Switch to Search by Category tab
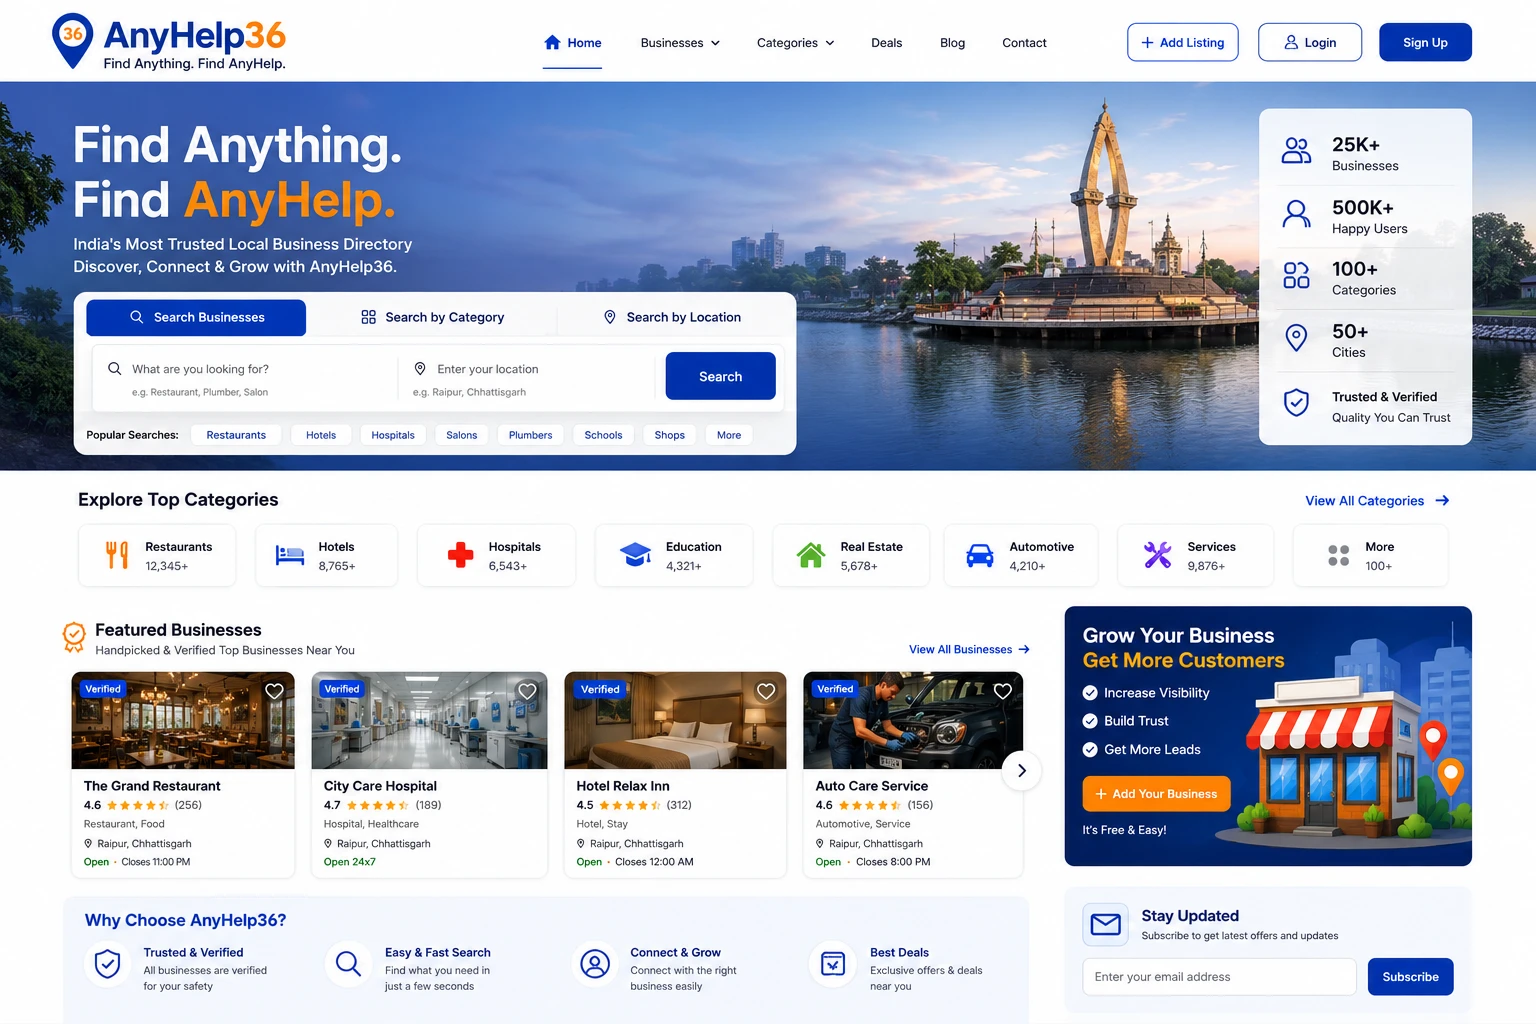 [432, 317]
